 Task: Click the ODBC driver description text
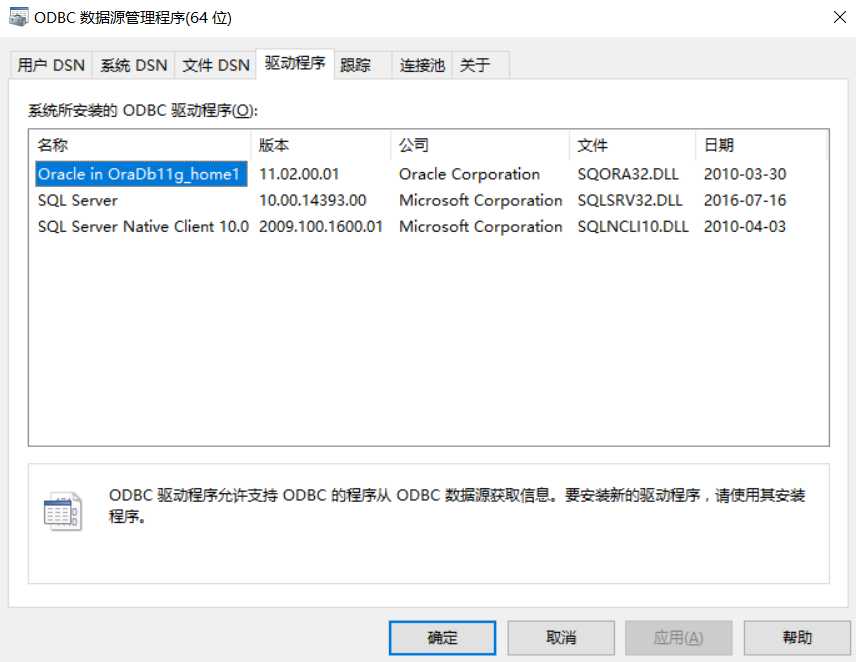457,505
